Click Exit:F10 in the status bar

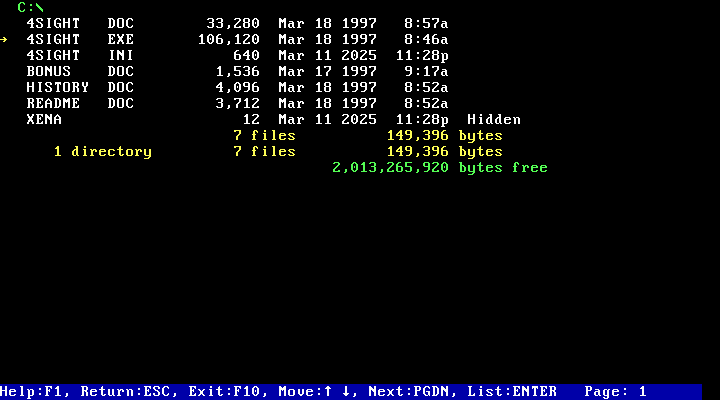[x=224, y=392]
